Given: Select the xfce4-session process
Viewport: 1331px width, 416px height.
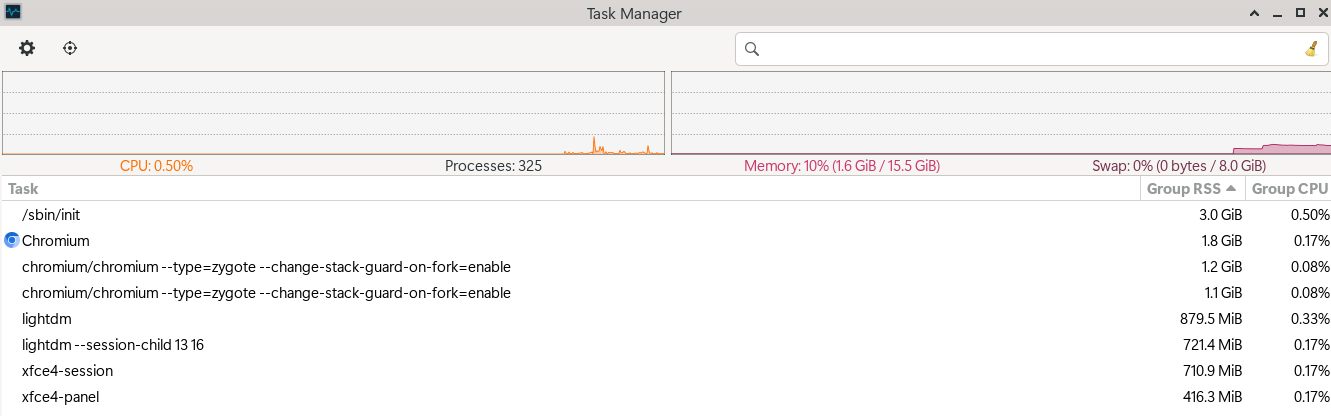Looking at the screenshot, I should click(666, 371).
